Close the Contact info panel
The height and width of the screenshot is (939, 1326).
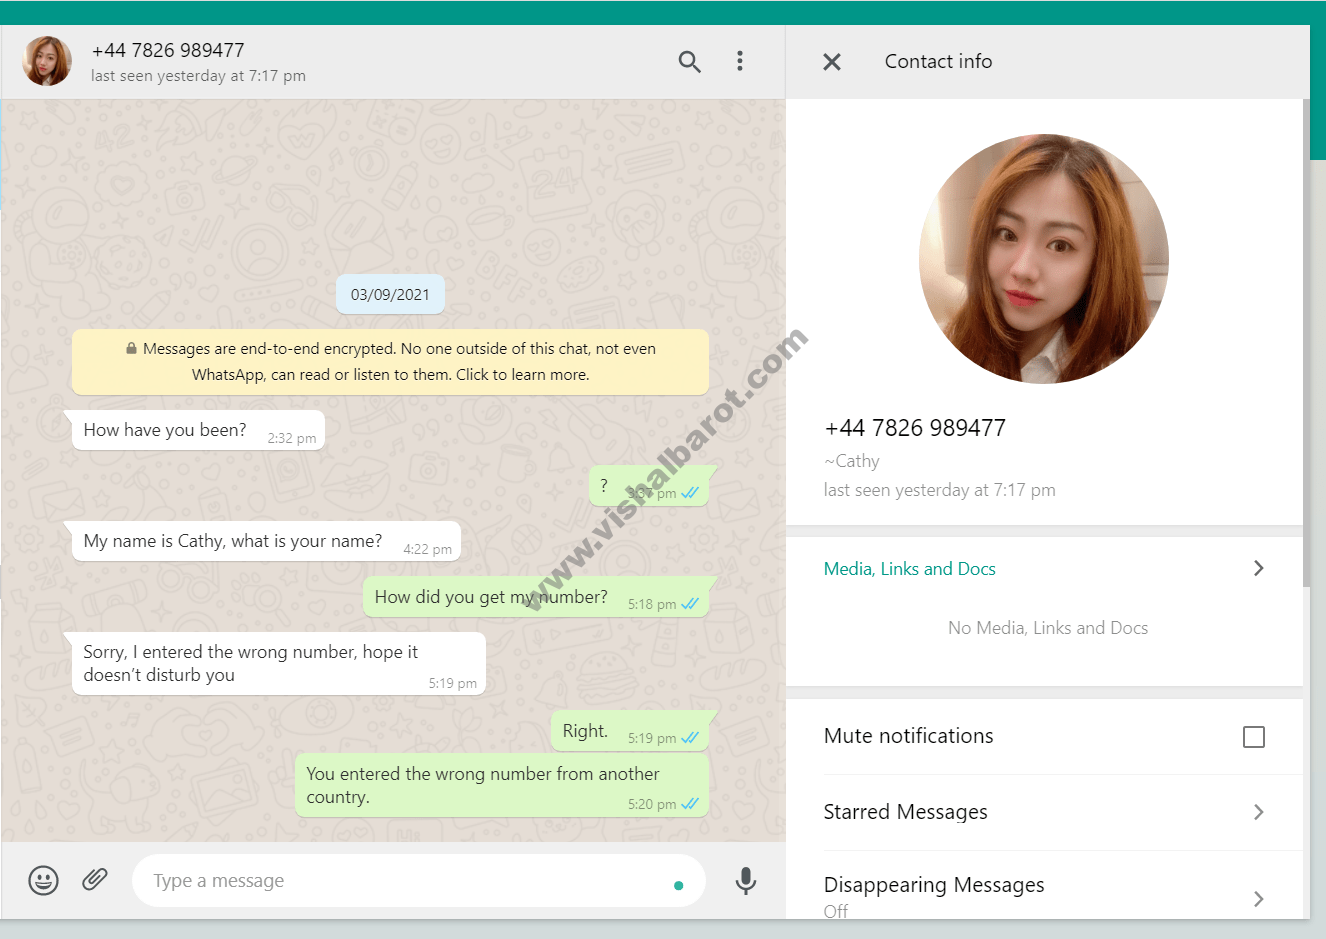tap(832, 62)
